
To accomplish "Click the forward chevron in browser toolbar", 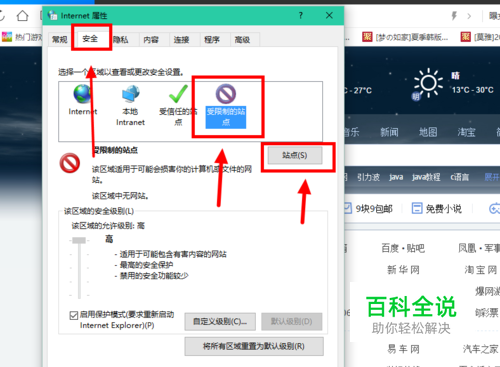I will [x=469, y=16].
